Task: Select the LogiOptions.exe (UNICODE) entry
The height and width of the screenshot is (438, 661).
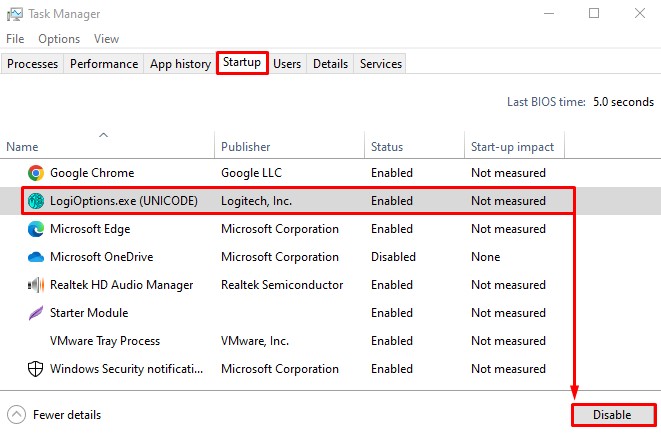Action: click(x=124, y=201)
